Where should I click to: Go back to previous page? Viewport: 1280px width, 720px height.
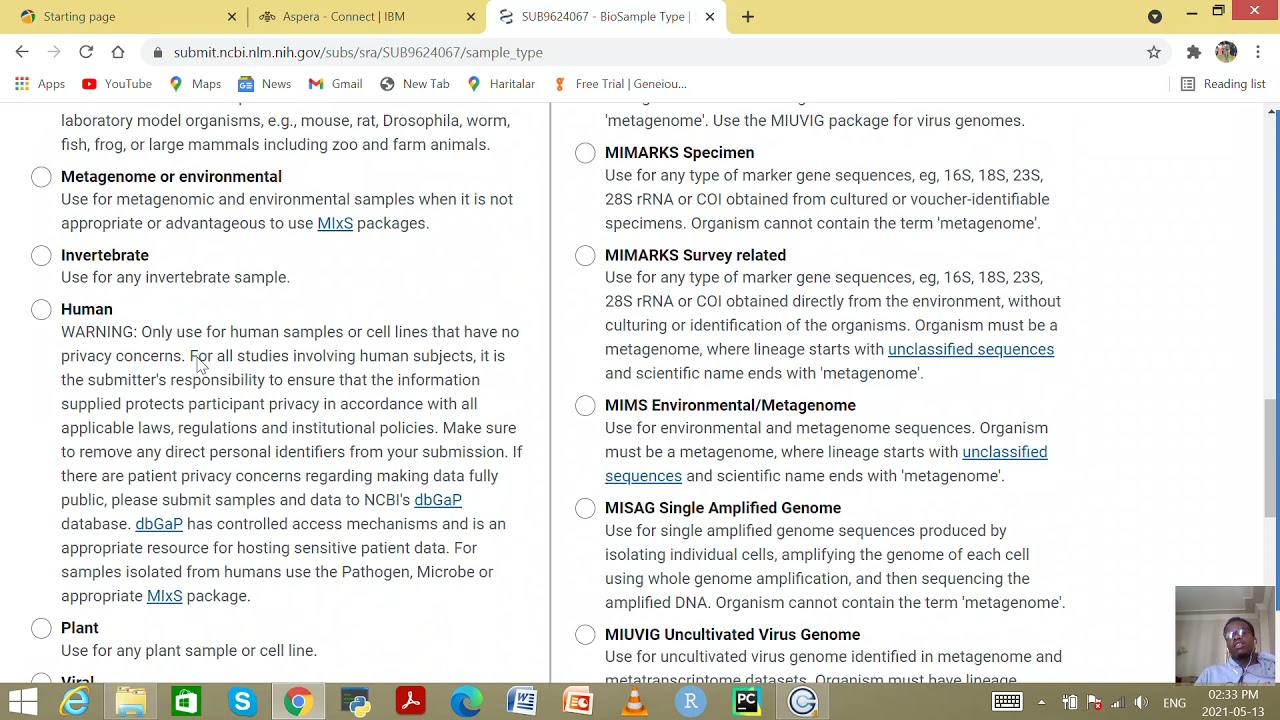(22, 52)
